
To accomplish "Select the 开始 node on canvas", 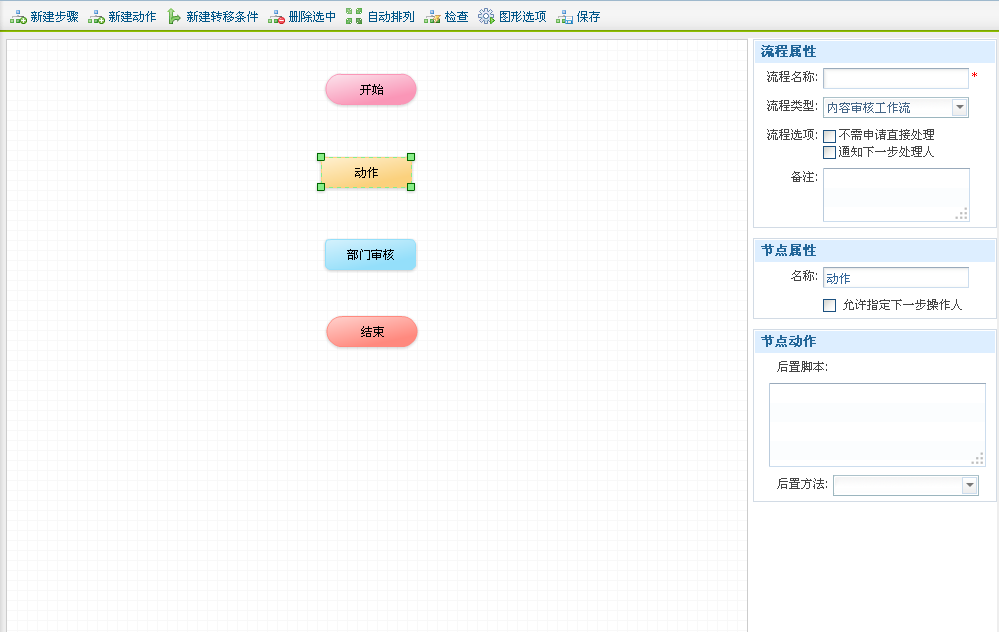I will (x=371, y=89).
